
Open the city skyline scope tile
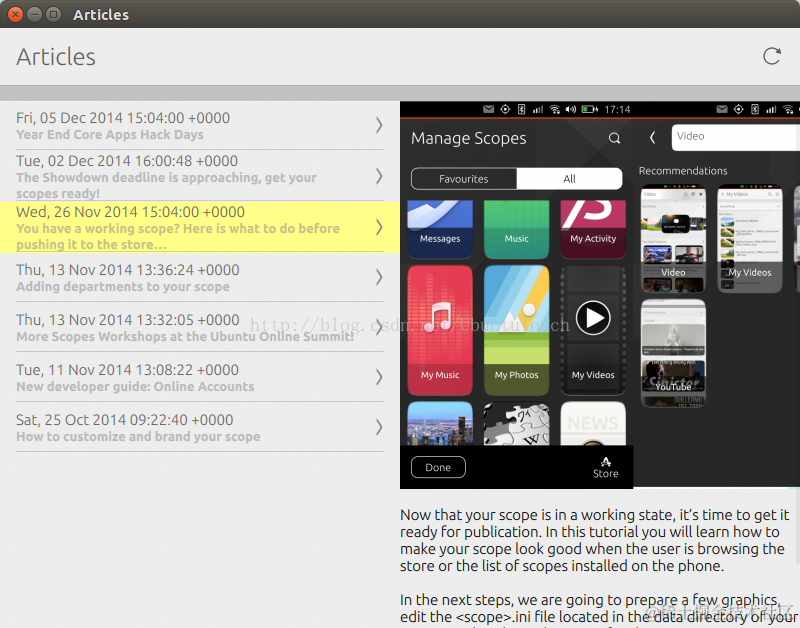tap(440, 423)
